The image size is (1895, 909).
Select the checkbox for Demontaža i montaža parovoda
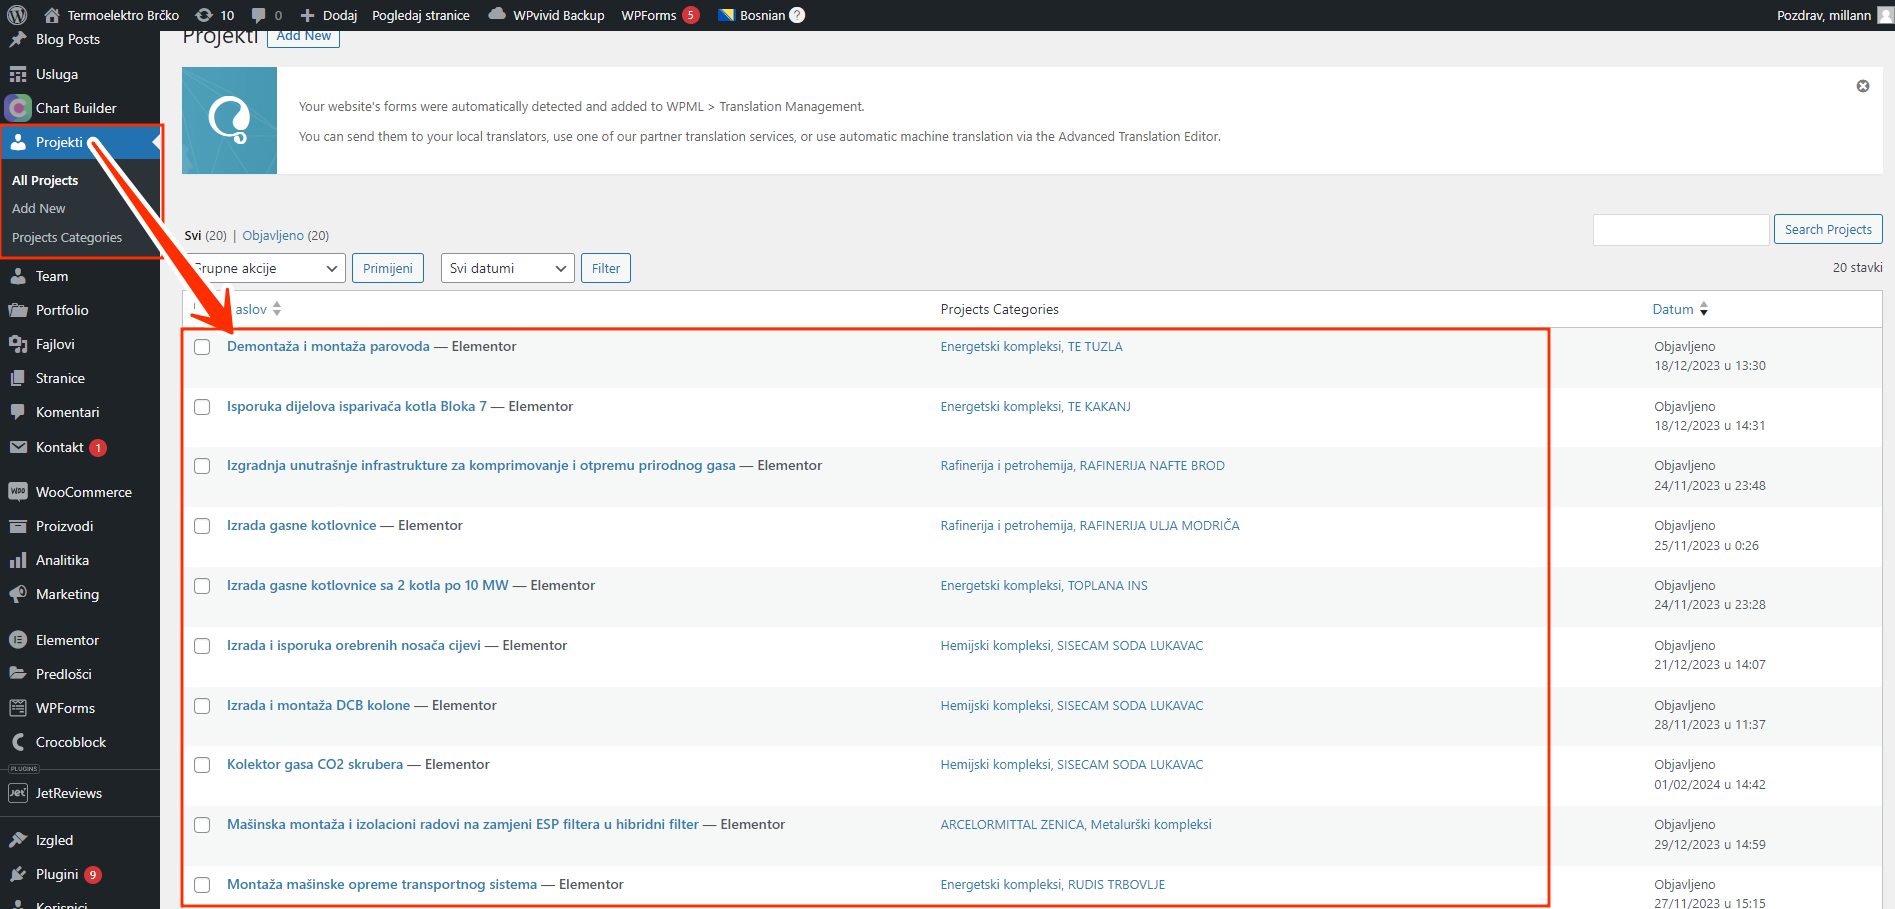(202, 347)
